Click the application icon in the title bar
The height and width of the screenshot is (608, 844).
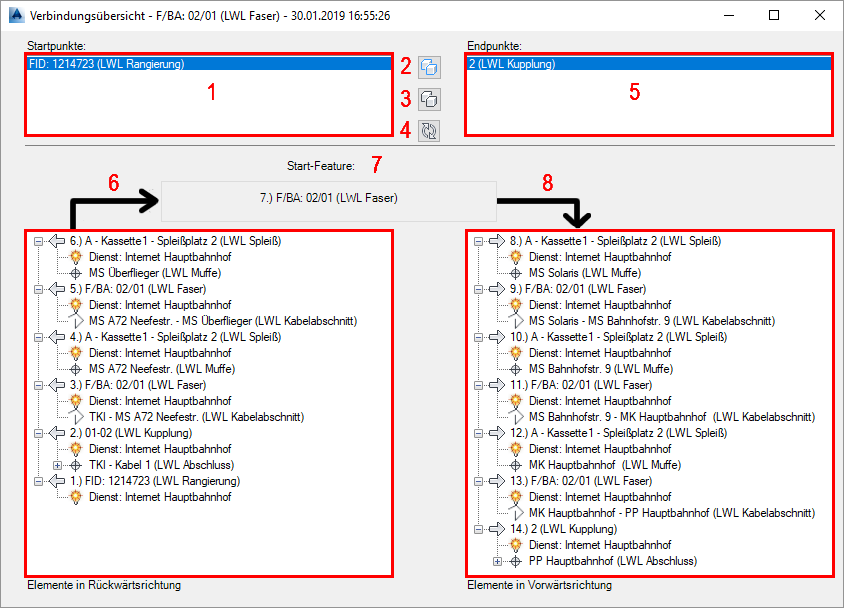16,16
